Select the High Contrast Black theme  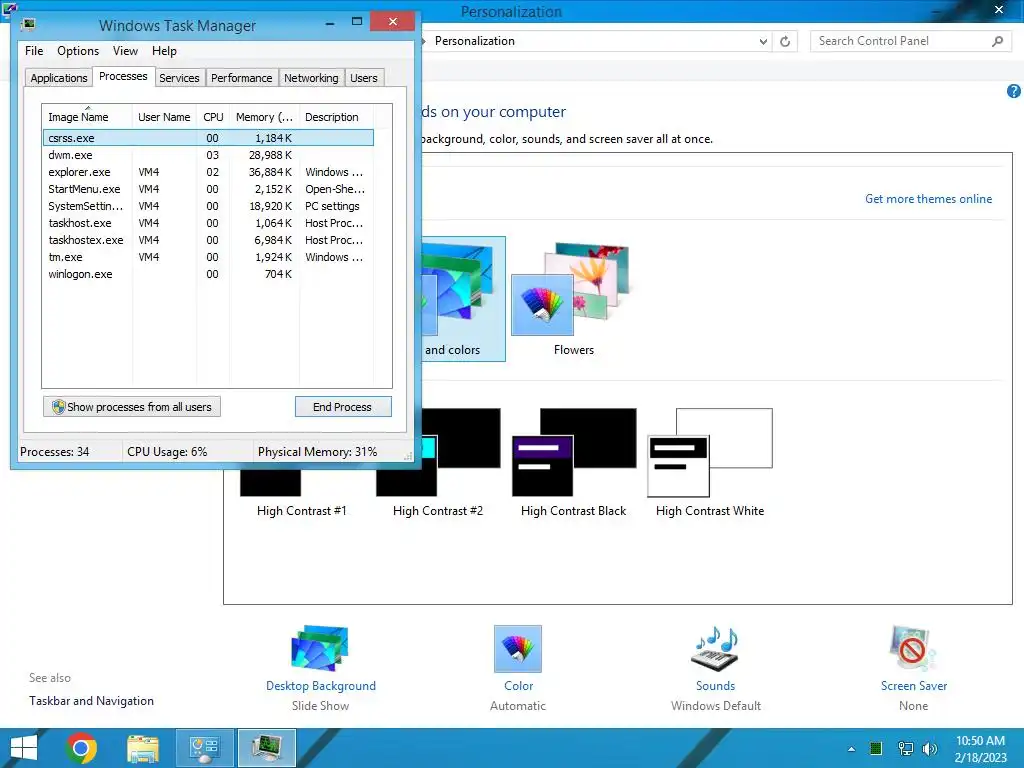coord(573,464)
